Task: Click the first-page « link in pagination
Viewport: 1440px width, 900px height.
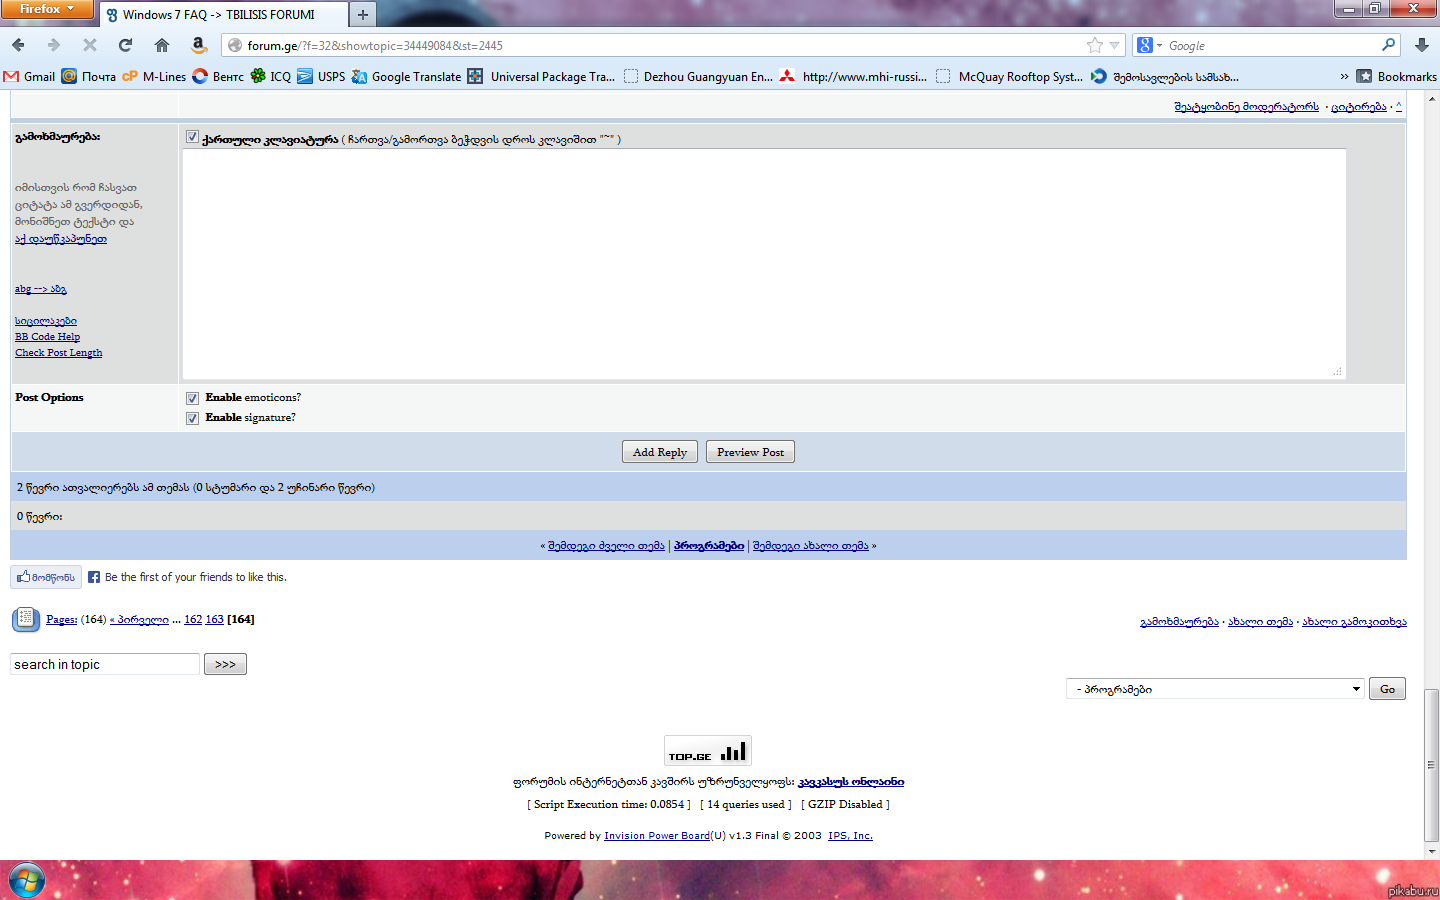Action: 139,620
